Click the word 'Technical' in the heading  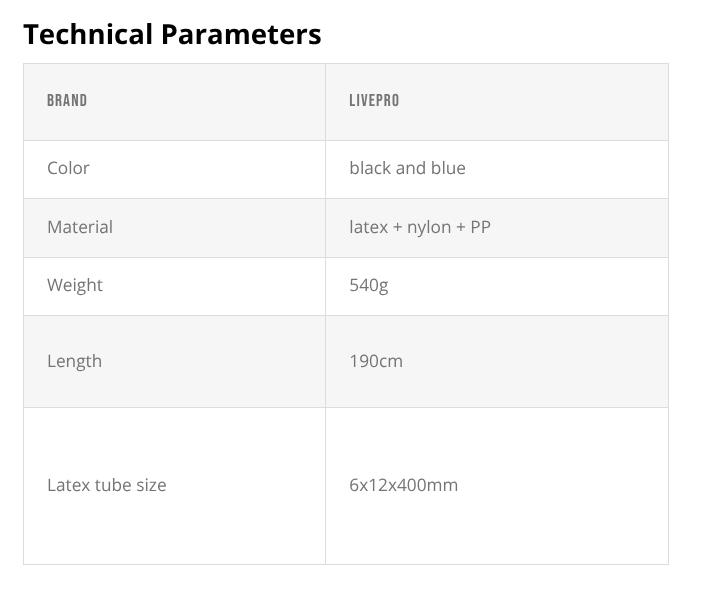point(84,34)
